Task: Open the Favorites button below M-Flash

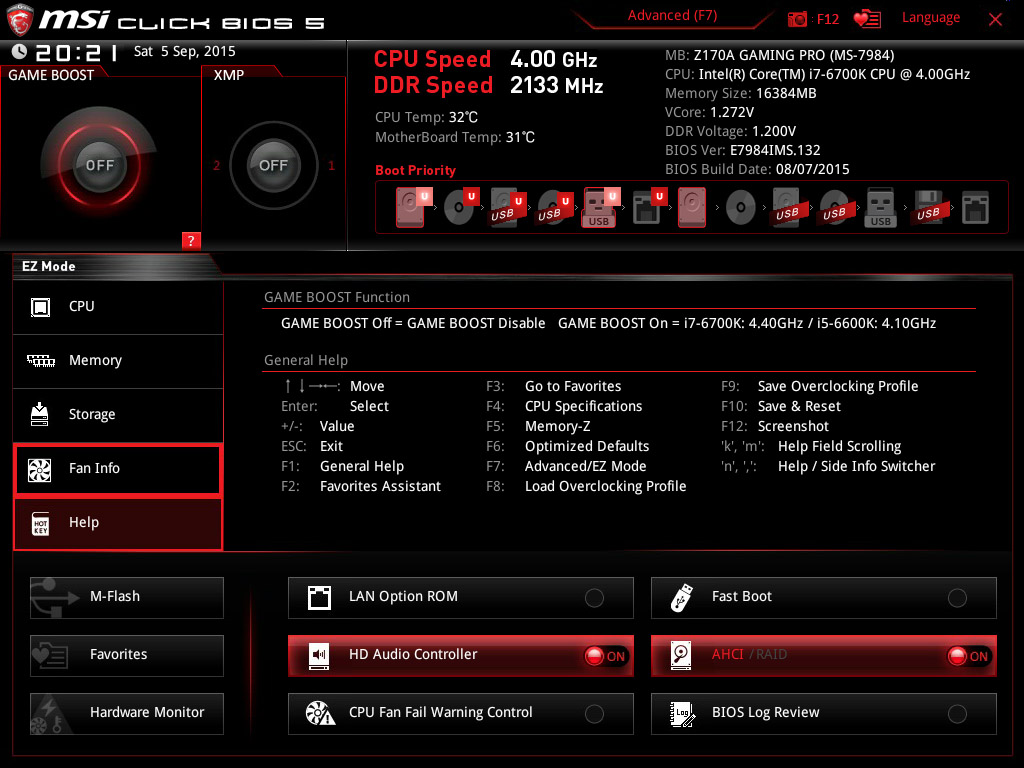Action: 127,656
